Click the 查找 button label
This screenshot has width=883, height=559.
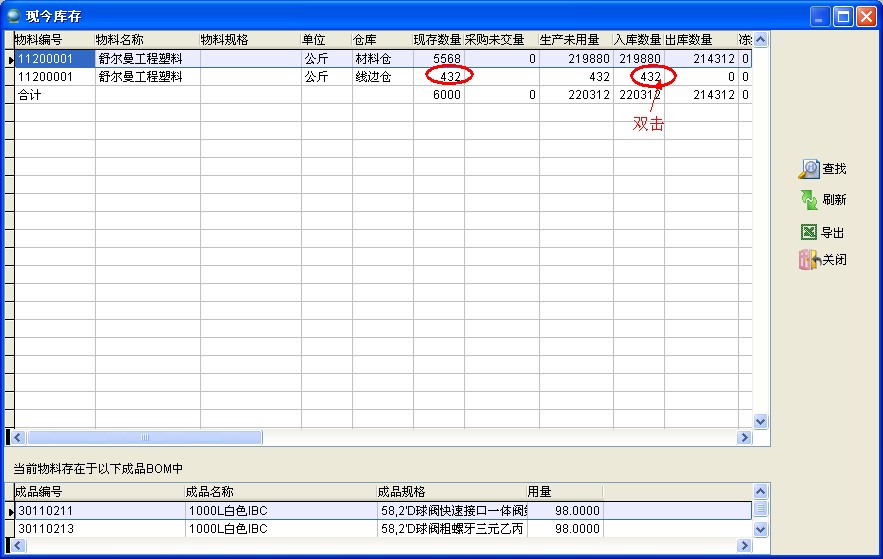click(834, 168)
